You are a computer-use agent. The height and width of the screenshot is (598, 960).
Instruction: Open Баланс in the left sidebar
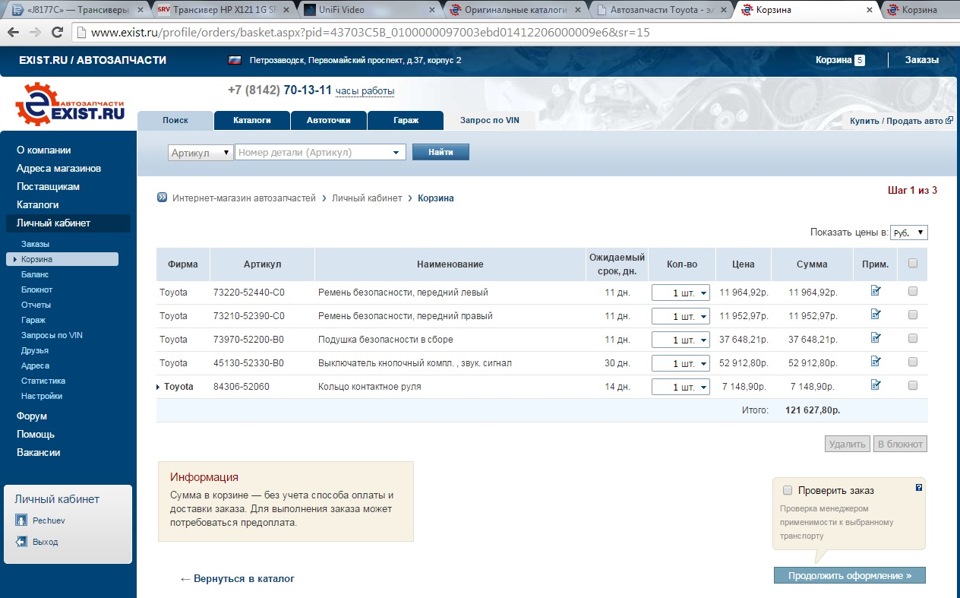pyautogui.click(x=34, y=274)
